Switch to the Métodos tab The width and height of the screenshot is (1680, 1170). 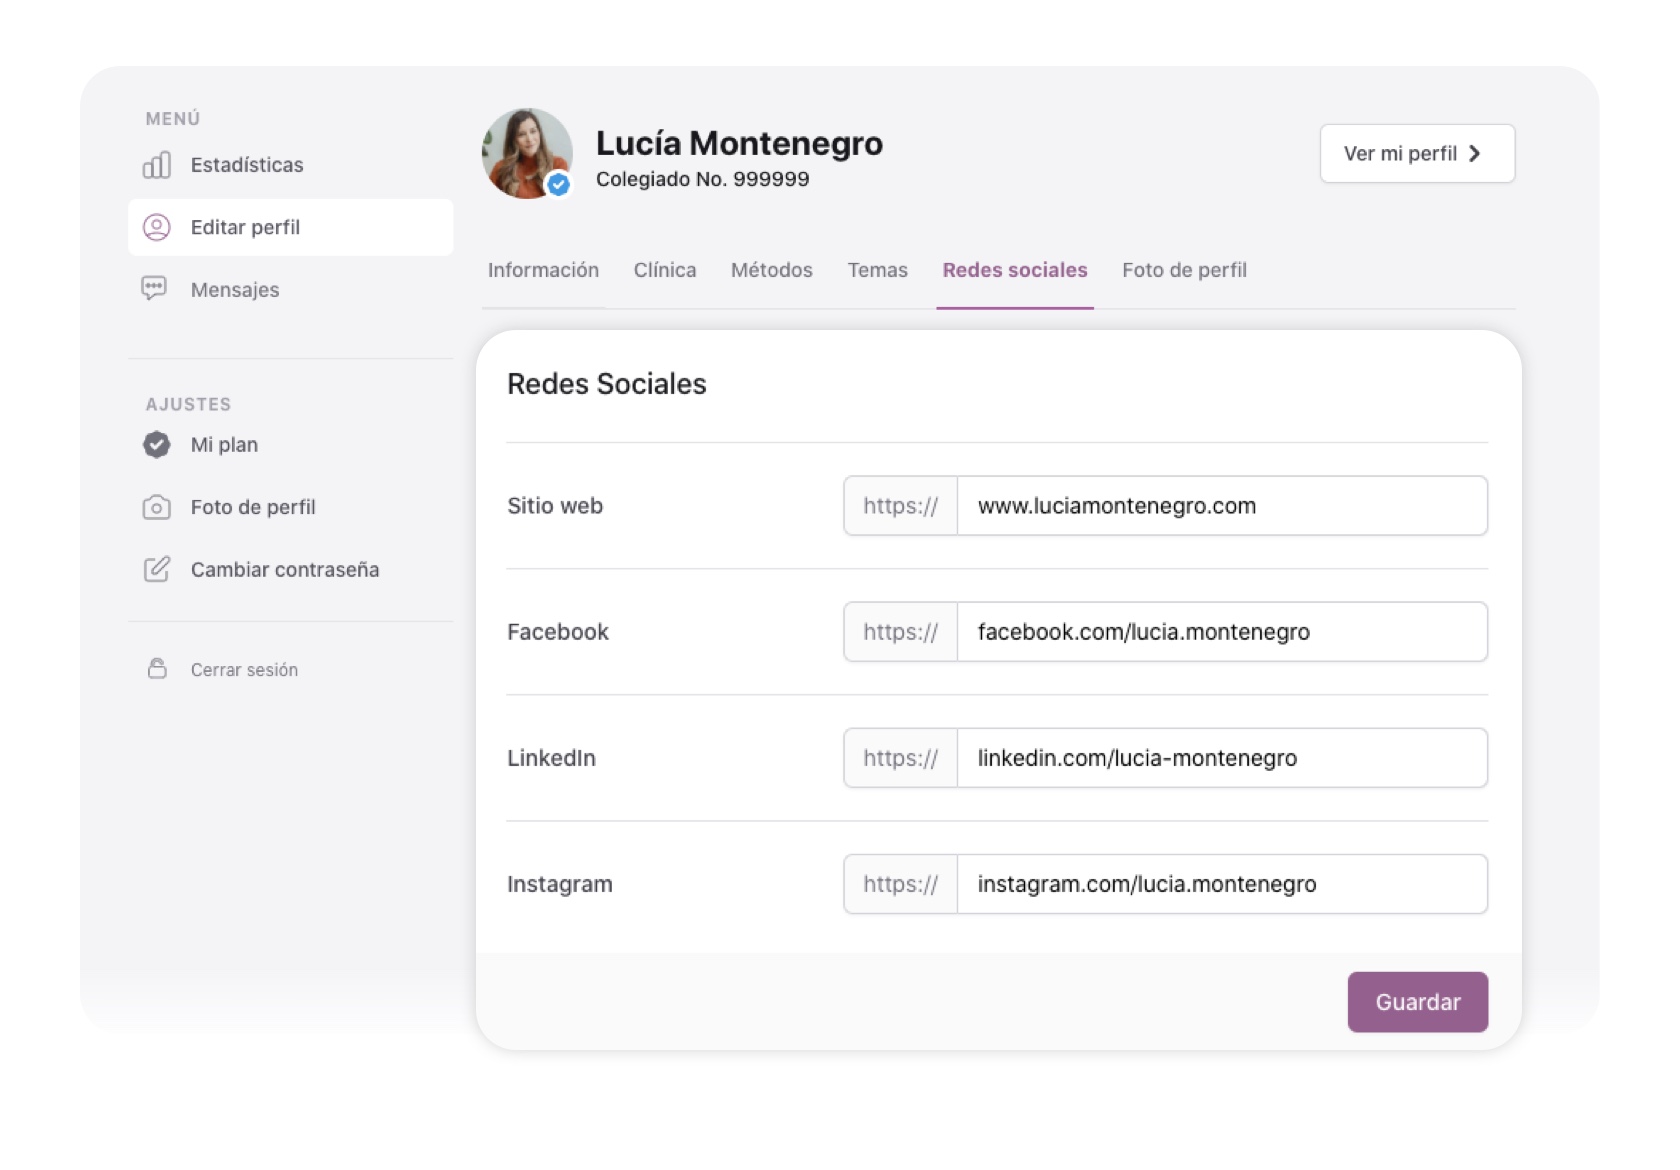tap(772, 270)
